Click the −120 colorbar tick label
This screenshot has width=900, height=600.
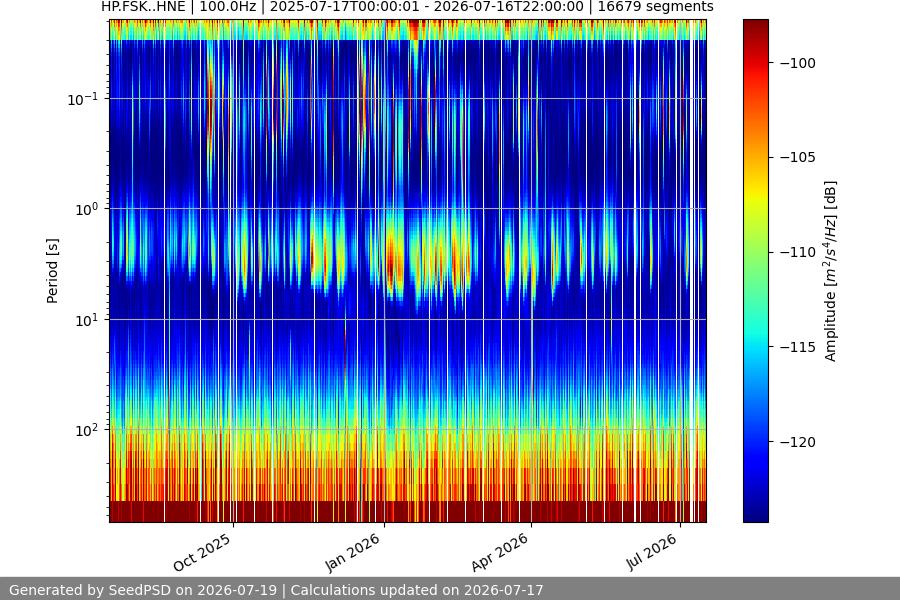point(798,442)
